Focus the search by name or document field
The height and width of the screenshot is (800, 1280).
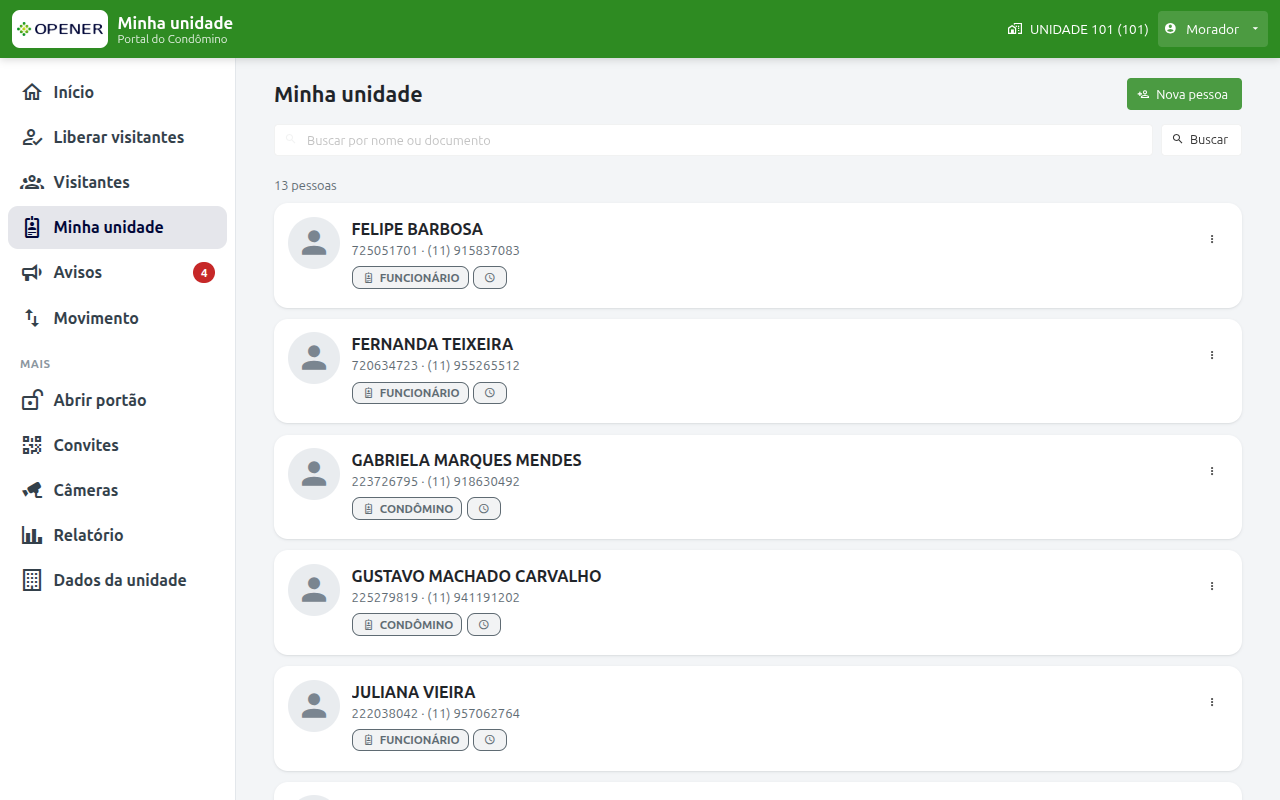[713, 140]
